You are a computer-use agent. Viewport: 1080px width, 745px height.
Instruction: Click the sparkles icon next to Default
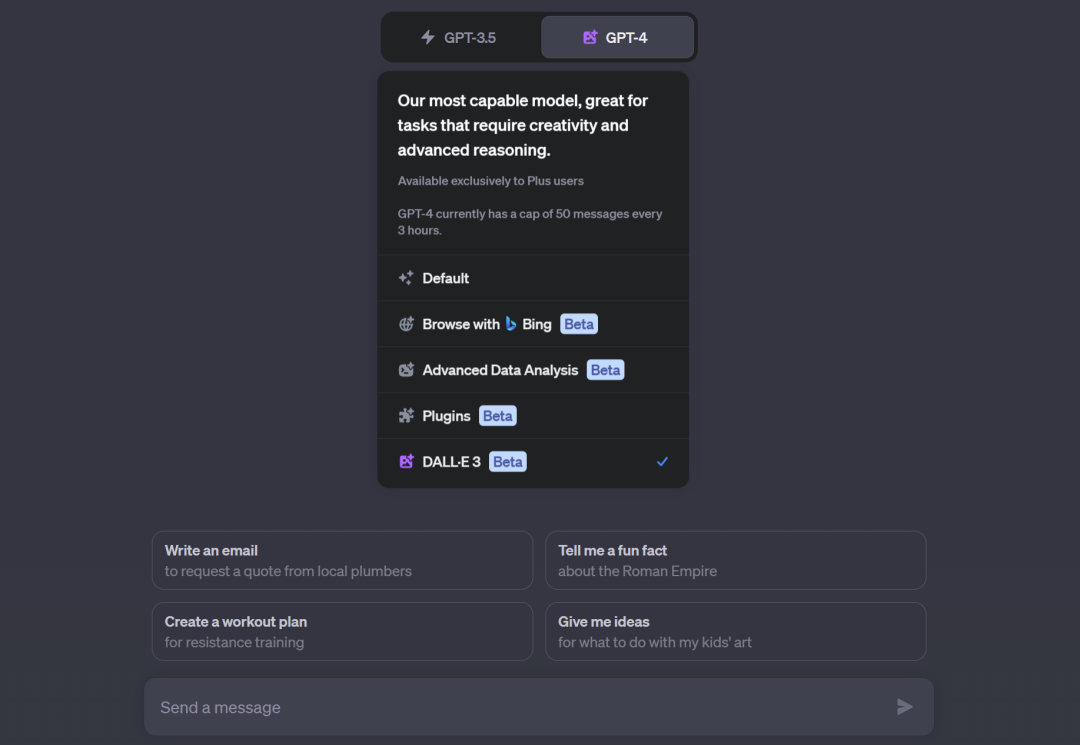coord(406,278)
